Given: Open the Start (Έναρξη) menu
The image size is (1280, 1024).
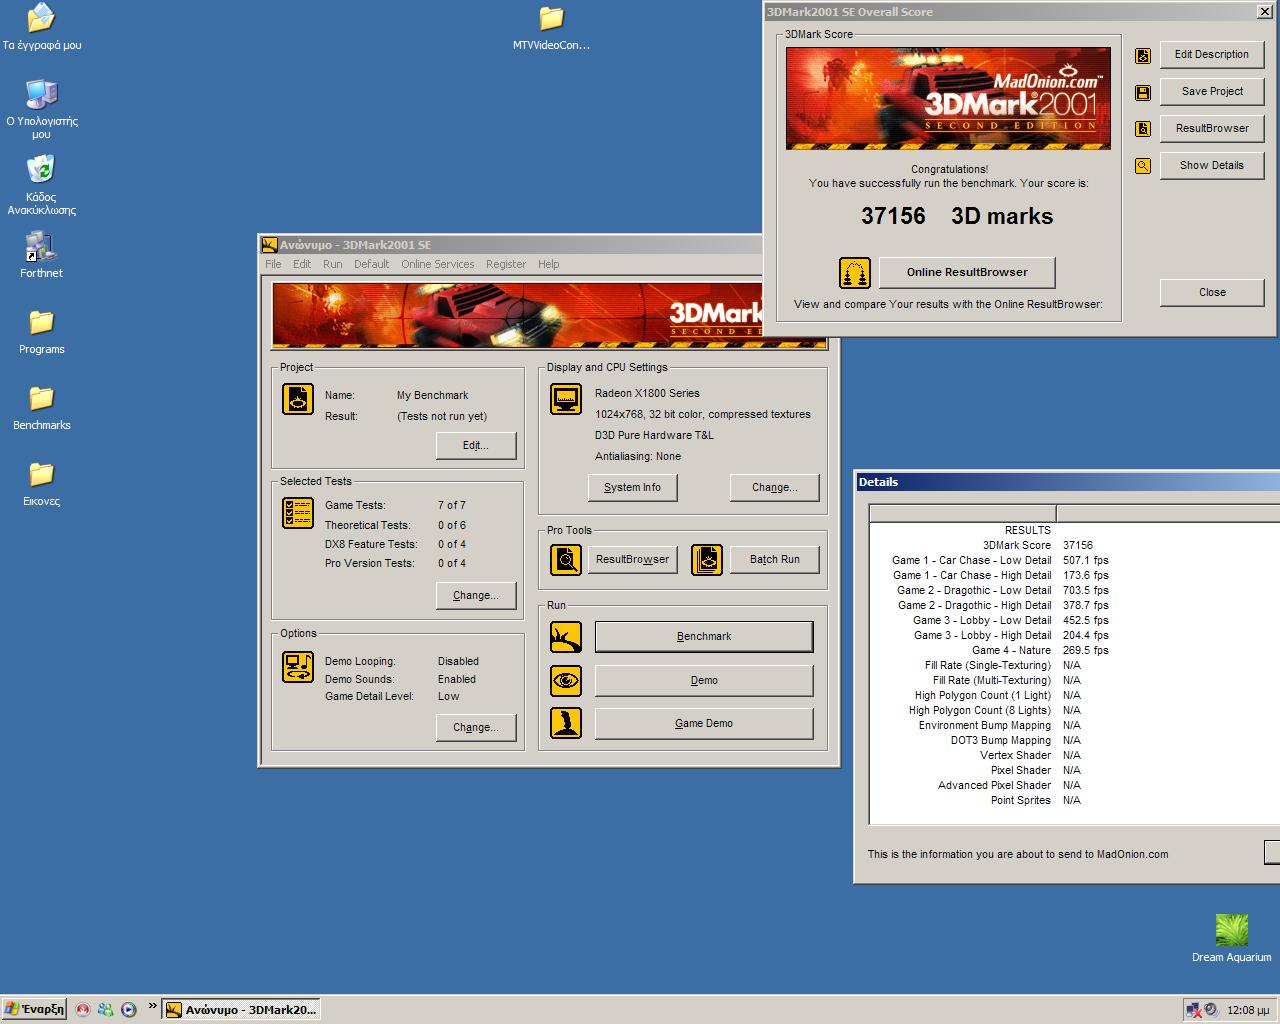Looking at the screenshot, I should (x=34, y=1009).
